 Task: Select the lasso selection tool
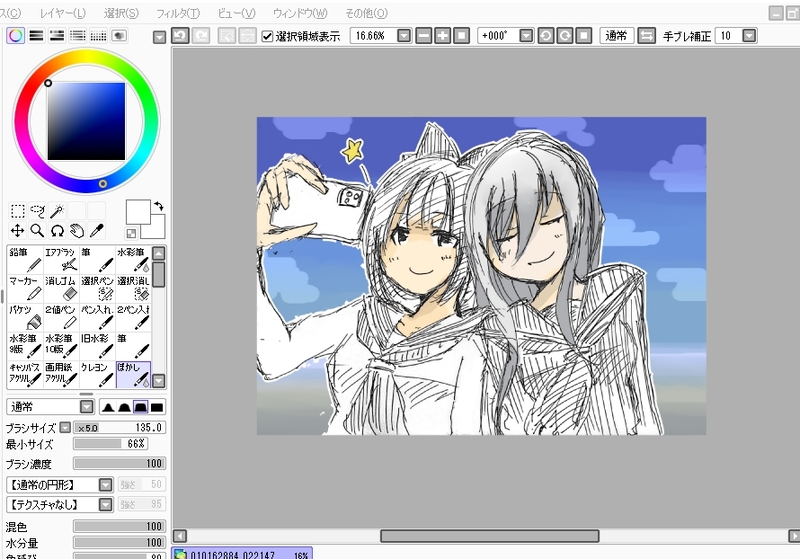coord(37,211)
